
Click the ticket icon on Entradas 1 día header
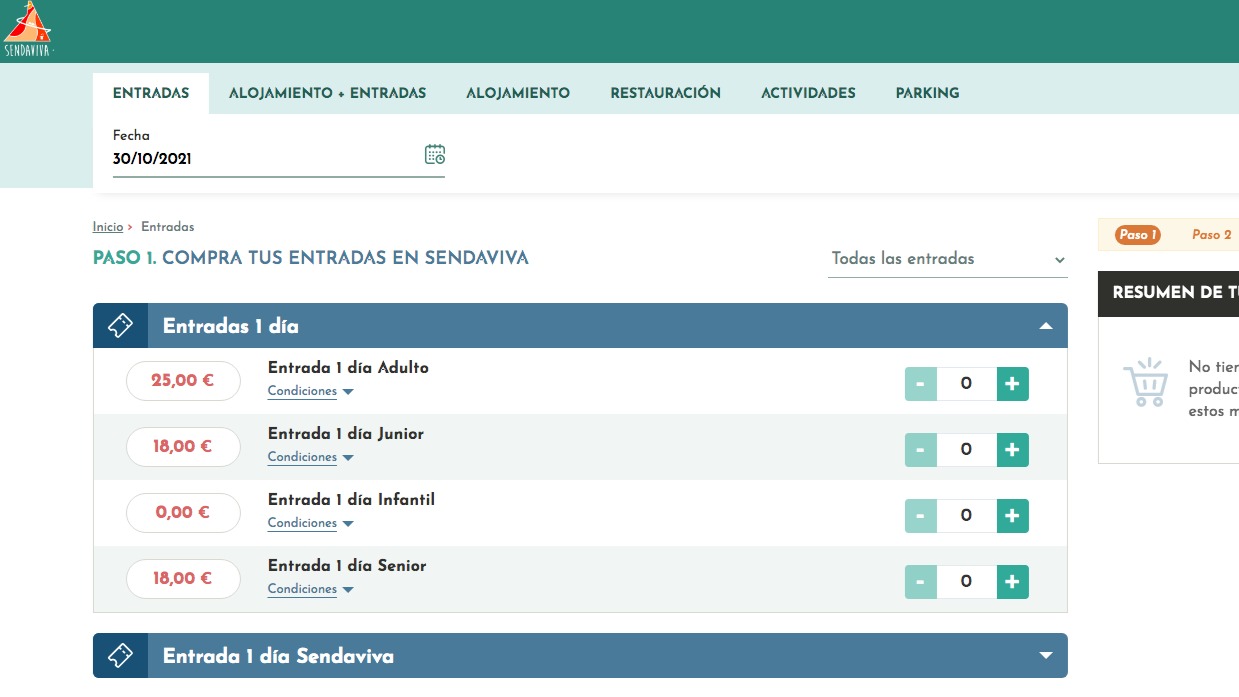pyautogui.click(x=120, y=325)
